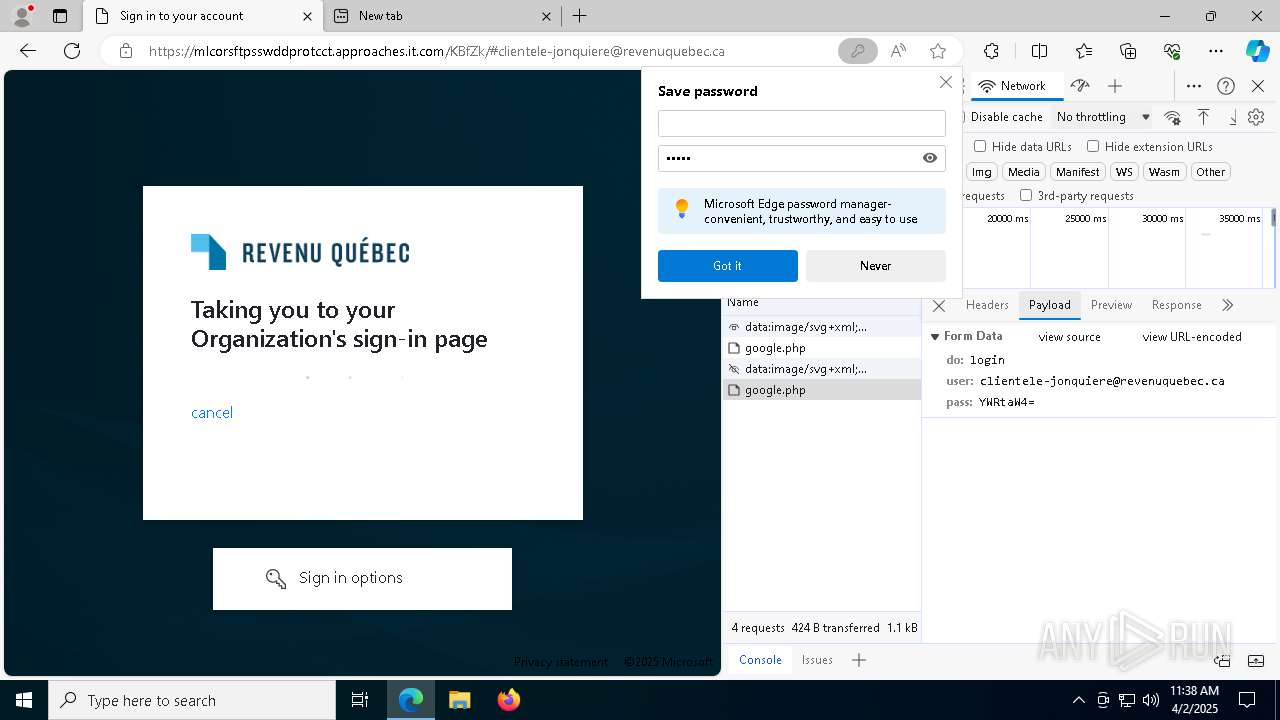Select the Payload tab
This screenshot has height=720, width=1280.
click(x=1049, y=305)
